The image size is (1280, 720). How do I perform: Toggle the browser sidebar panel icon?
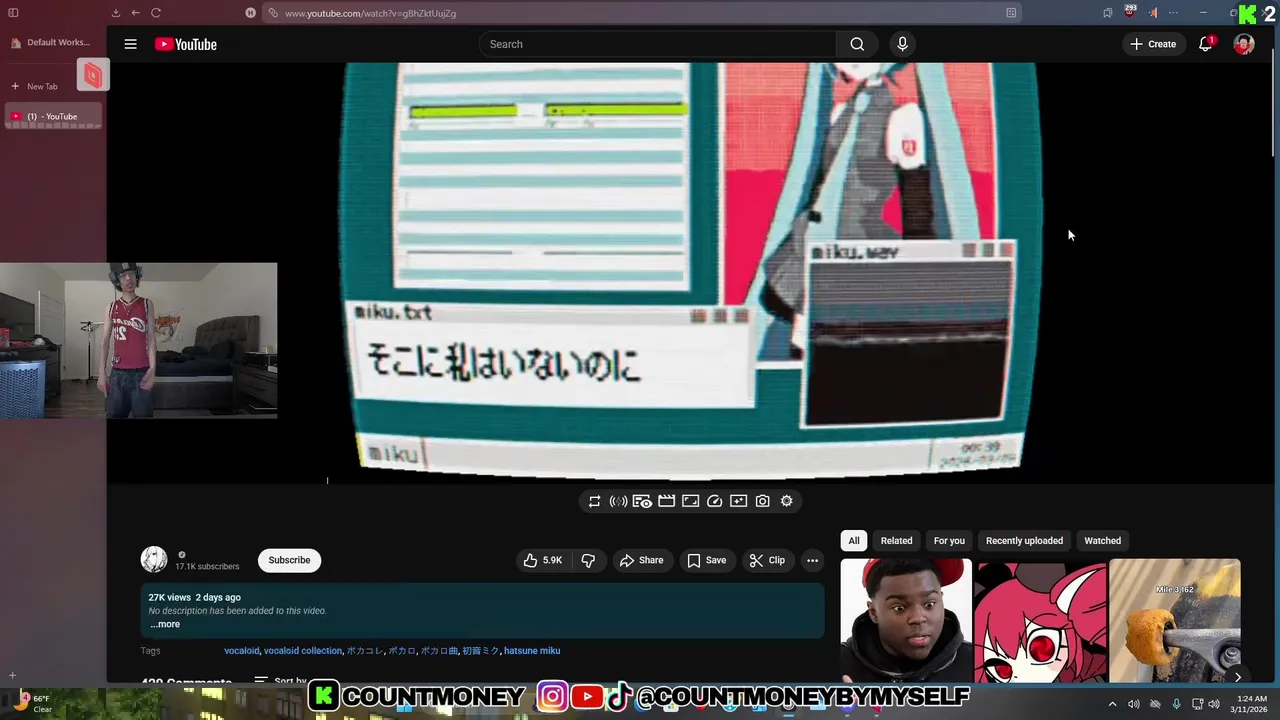pyautogui.click(x=13, y=13)
